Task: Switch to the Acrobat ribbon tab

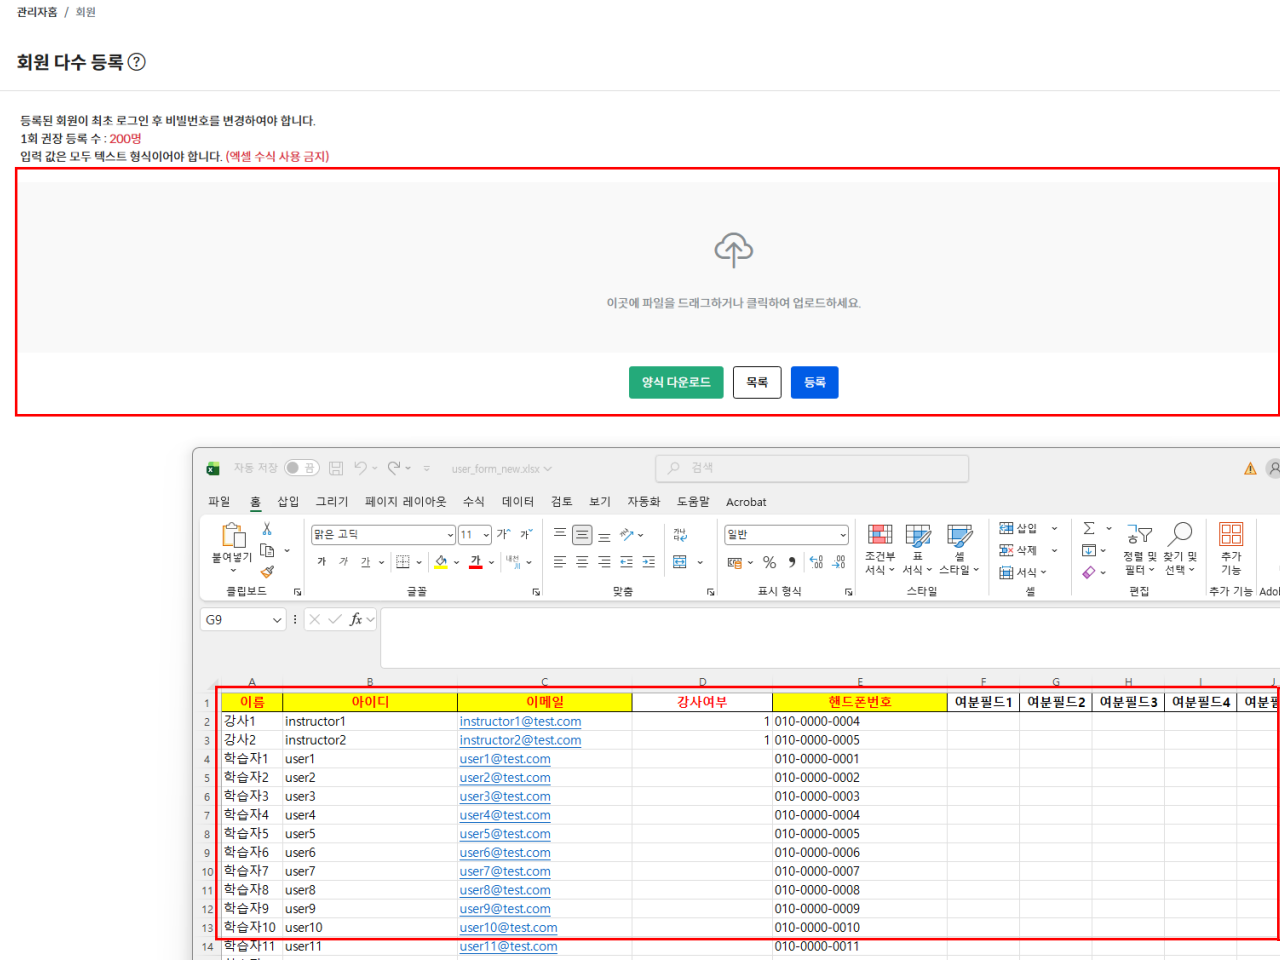Action: coord(746,502)
